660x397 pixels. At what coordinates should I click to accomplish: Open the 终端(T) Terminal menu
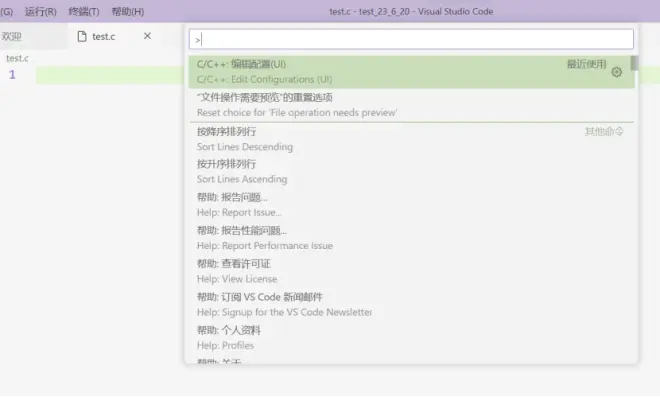pos(84,11)
